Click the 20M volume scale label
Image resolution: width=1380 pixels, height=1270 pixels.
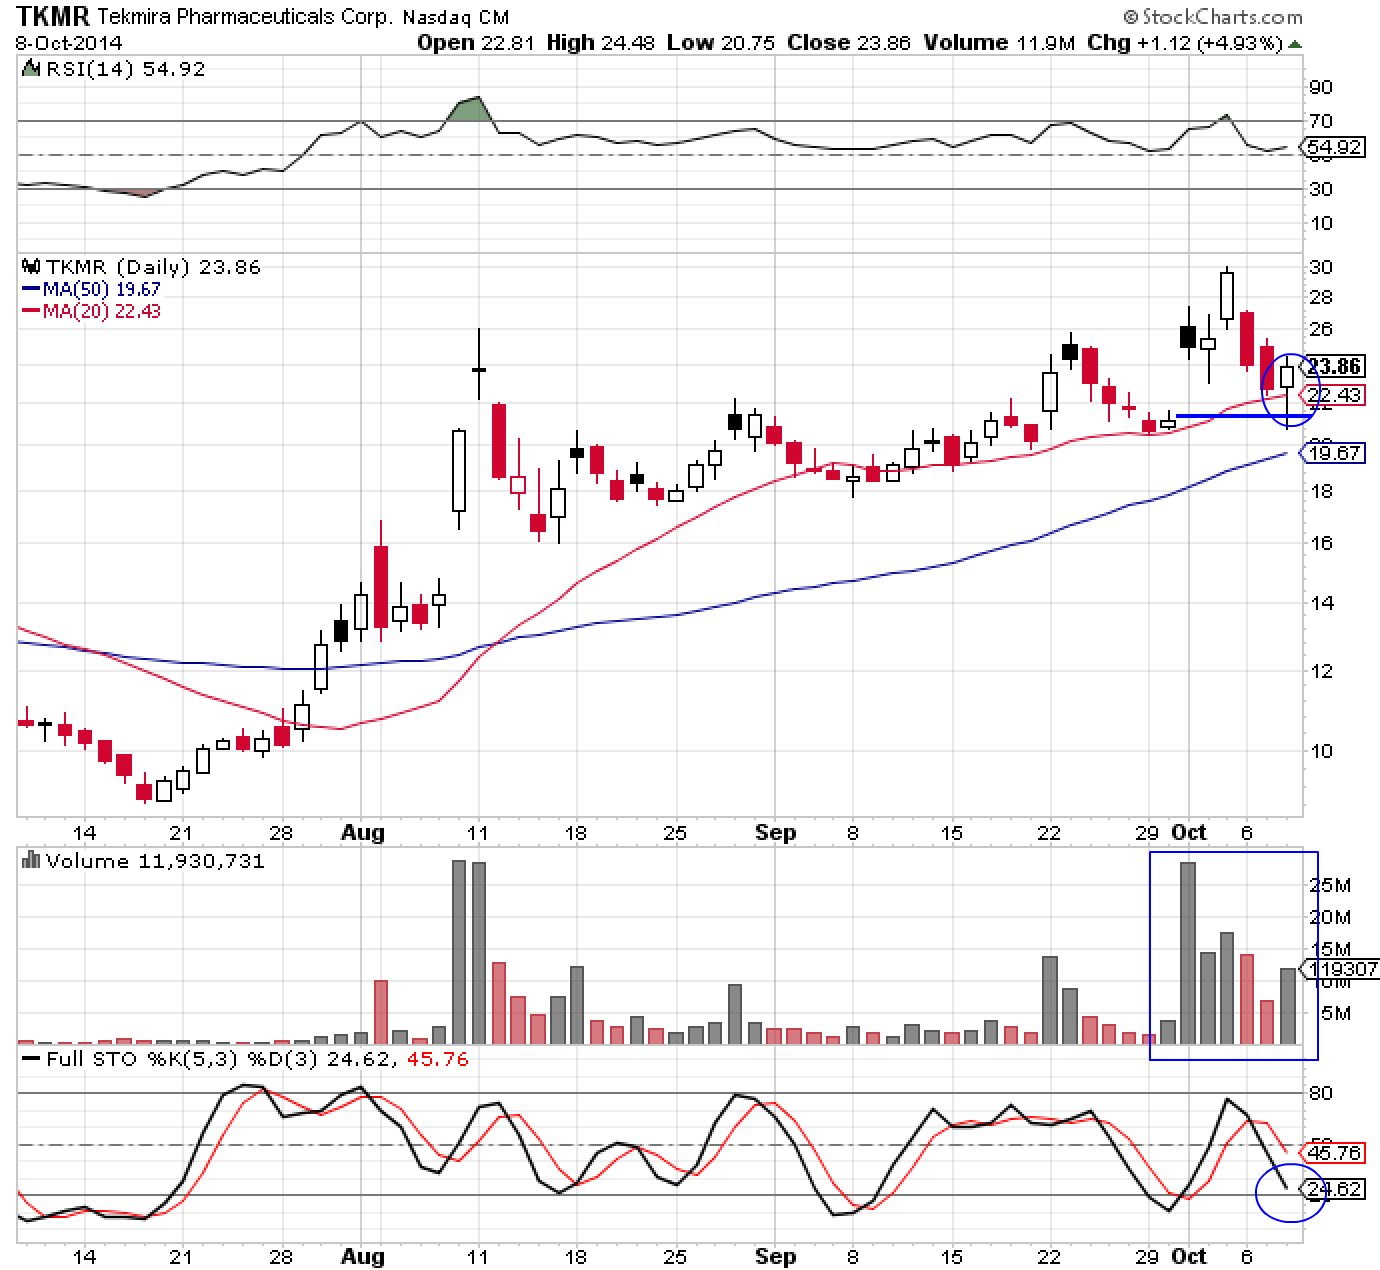point(1331,917)
